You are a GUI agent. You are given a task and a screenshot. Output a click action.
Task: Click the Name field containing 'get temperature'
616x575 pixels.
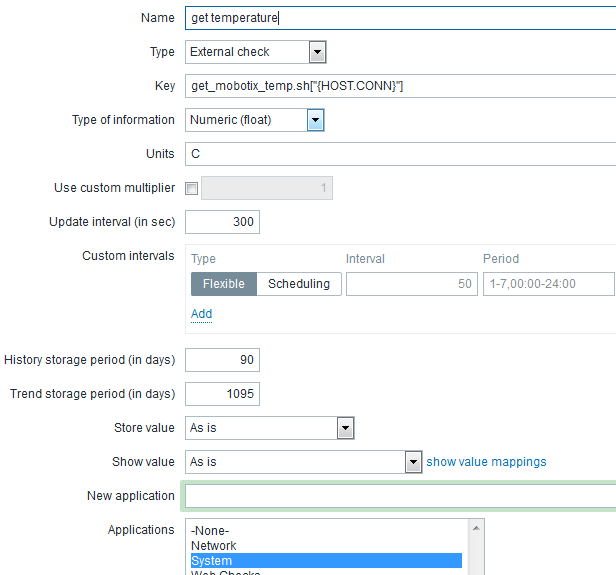(x=400, y=18)
